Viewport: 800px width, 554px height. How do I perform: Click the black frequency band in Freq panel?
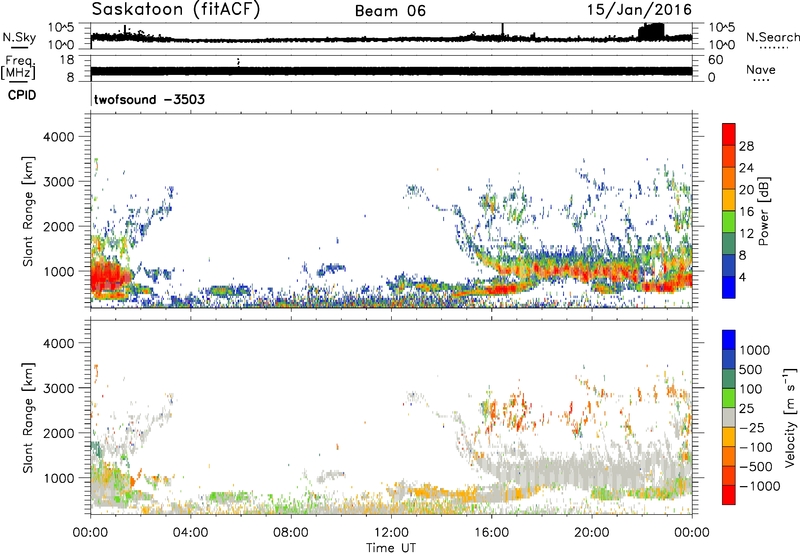[391, 71]
